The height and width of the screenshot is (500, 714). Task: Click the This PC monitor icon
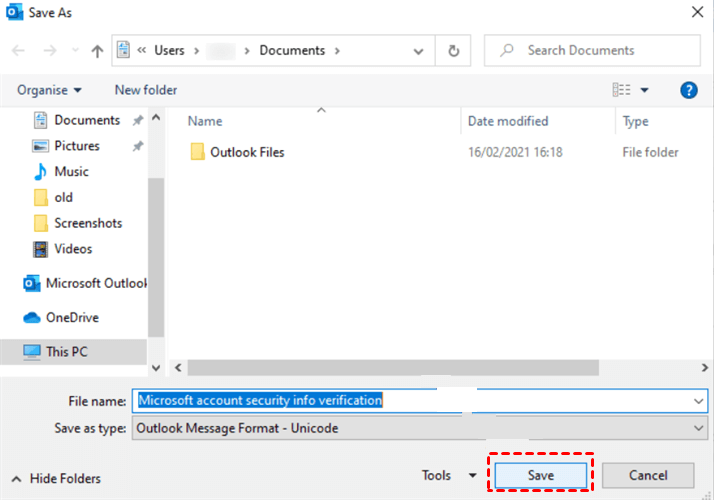pyautogui.click(x=32, y=352)
